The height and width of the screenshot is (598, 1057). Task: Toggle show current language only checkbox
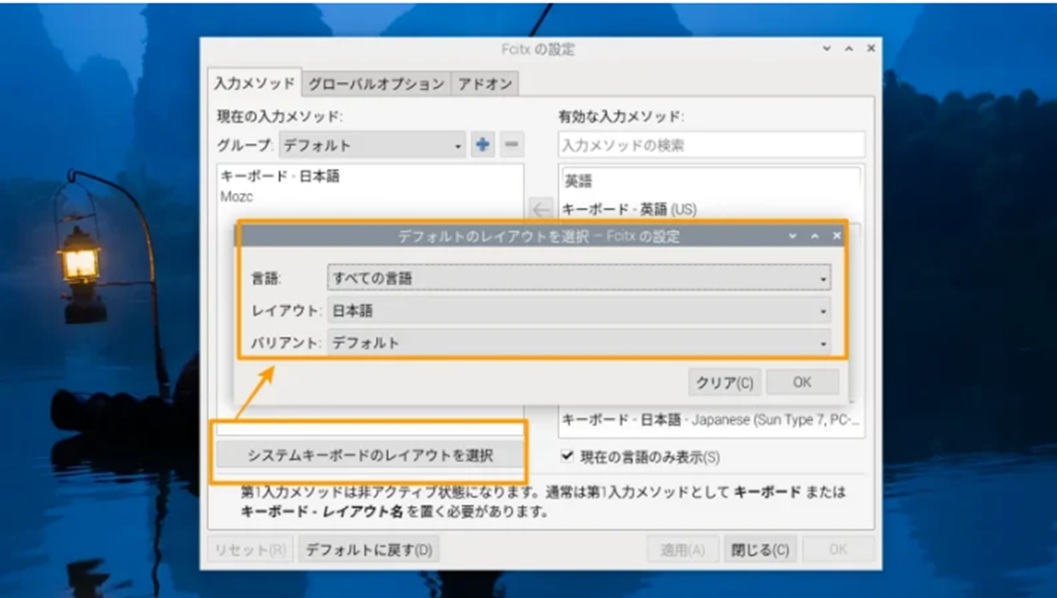point(567,456)
